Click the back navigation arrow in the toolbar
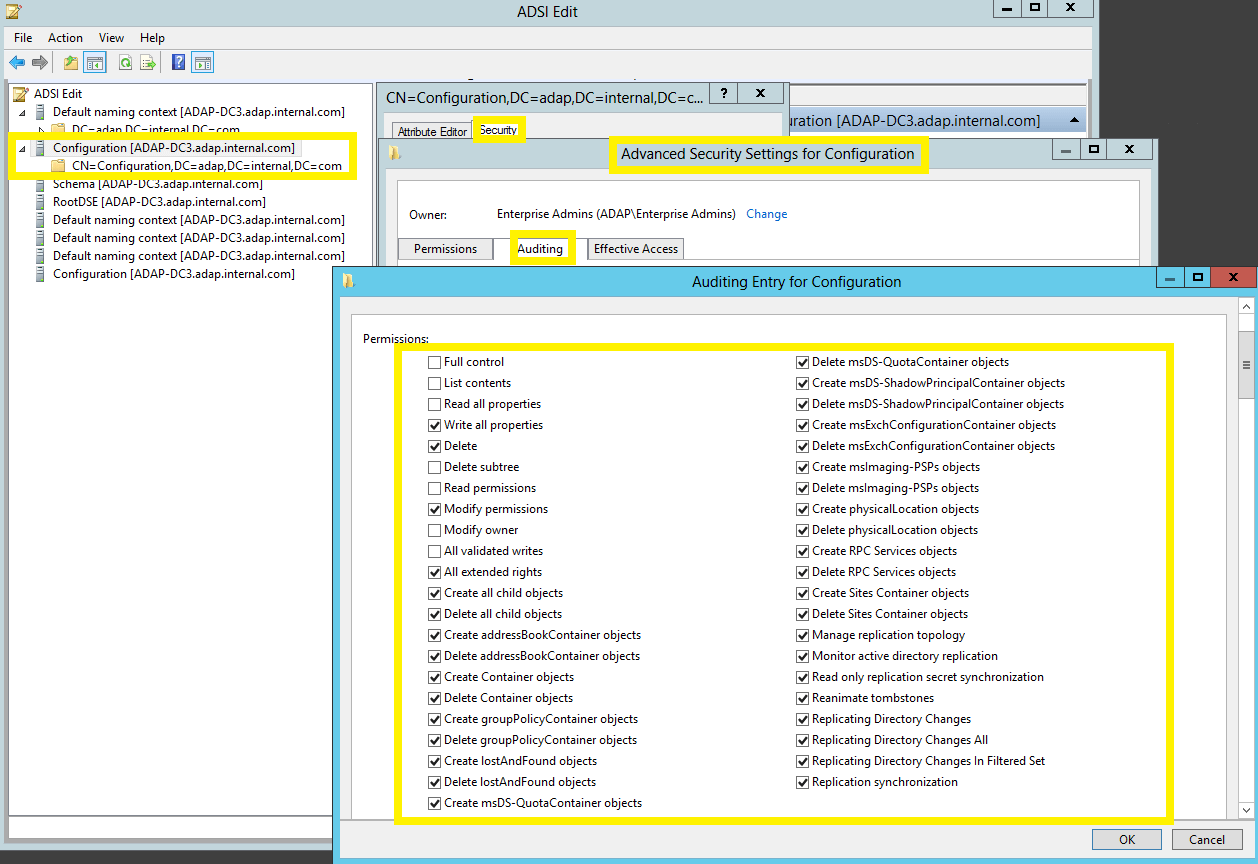This screenshot has height=864, width=1258. pyautogui.click(x=16, y=62)
